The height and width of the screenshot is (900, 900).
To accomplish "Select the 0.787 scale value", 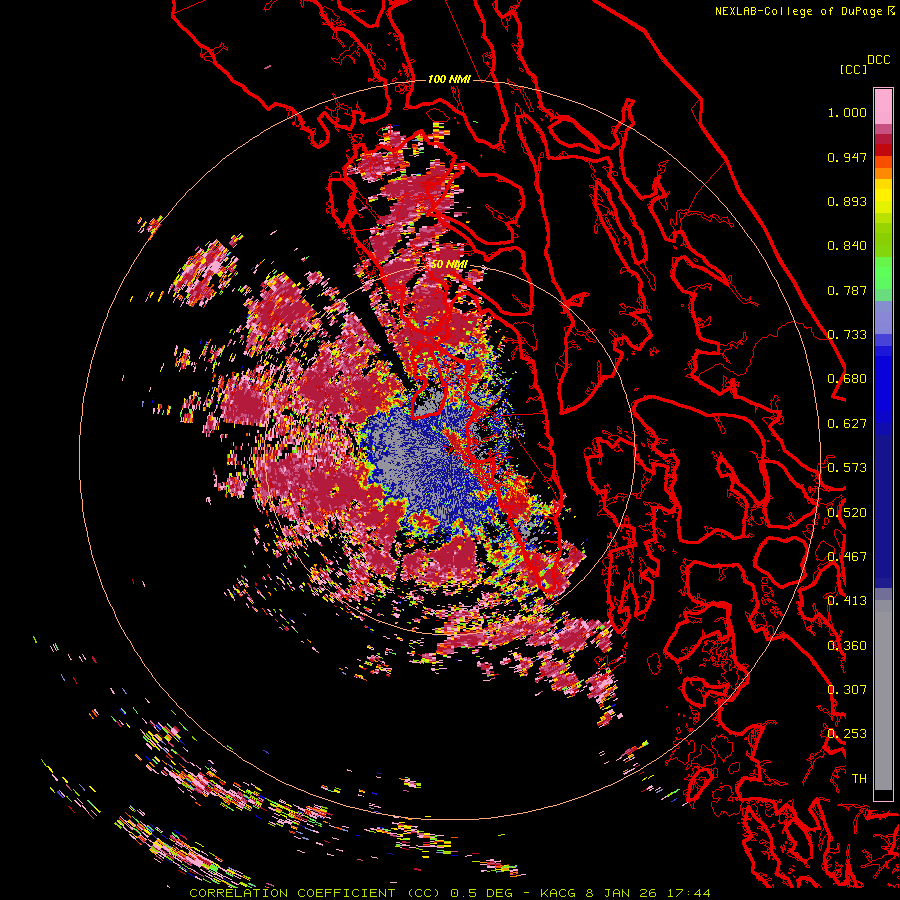I will coord(847,290).
